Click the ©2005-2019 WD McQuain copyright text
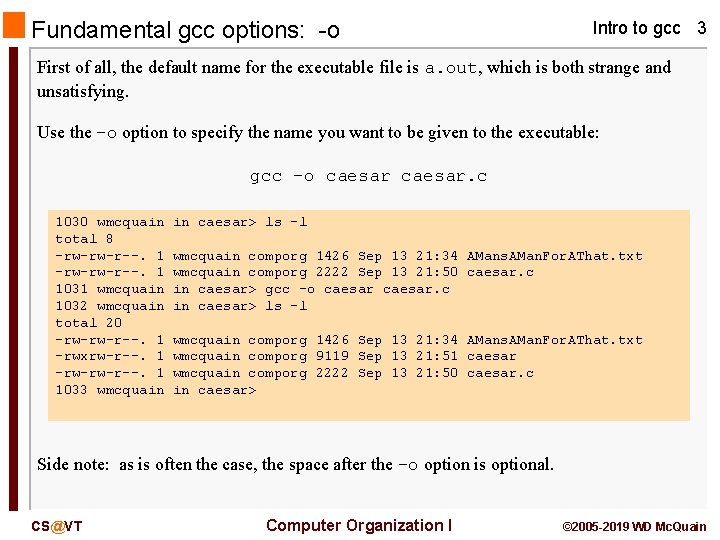Viewport: 720px width, 540px height. point(634,527)
